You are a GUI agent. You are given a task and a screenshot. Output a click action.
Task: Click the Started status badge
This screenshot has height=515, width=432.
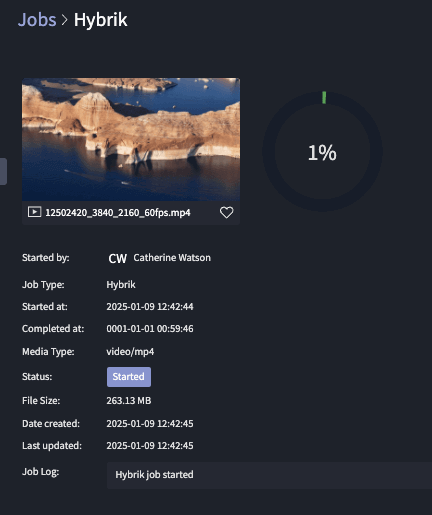(x=129, y=377)
